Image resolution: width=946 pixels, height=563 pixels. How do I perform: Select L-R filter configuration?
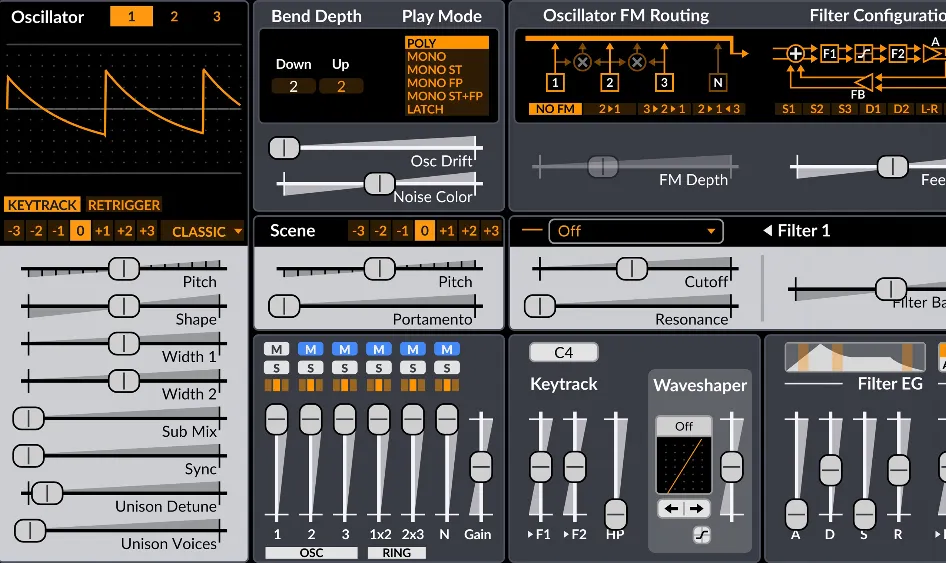[930, 109]
